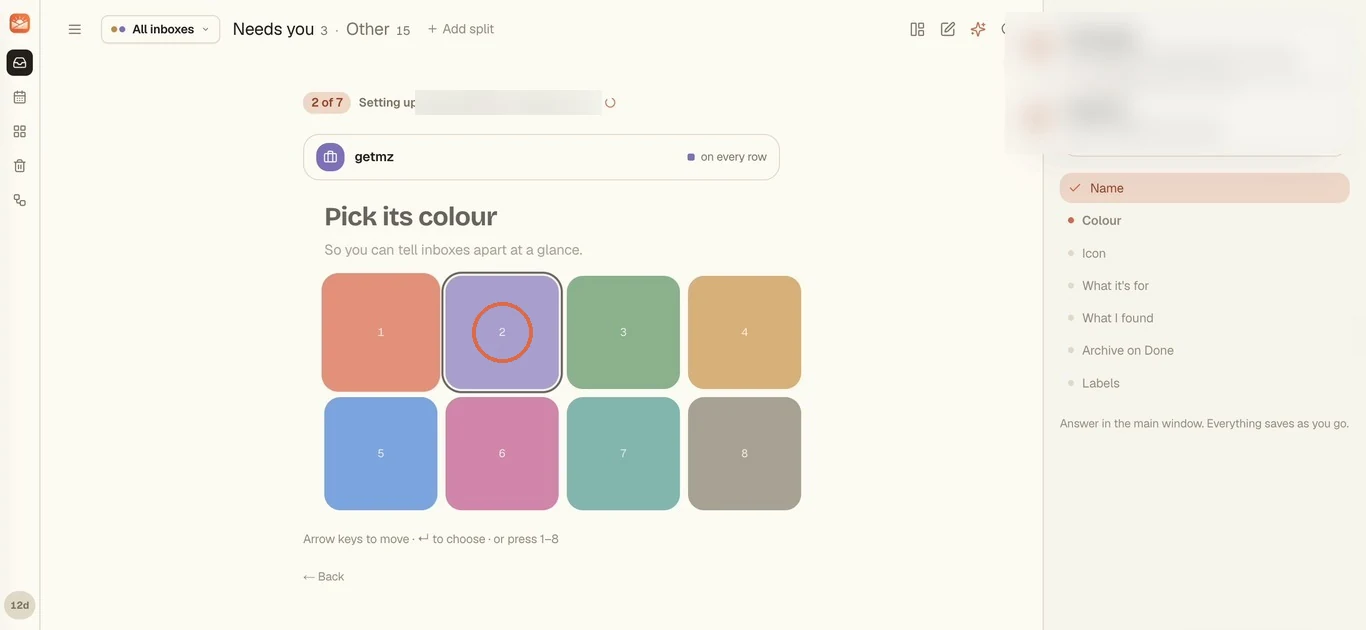Viewport: 1366px width, 630px height.
Task: Pick colour swatch 2 purple
Action: (x=502, y=332)
